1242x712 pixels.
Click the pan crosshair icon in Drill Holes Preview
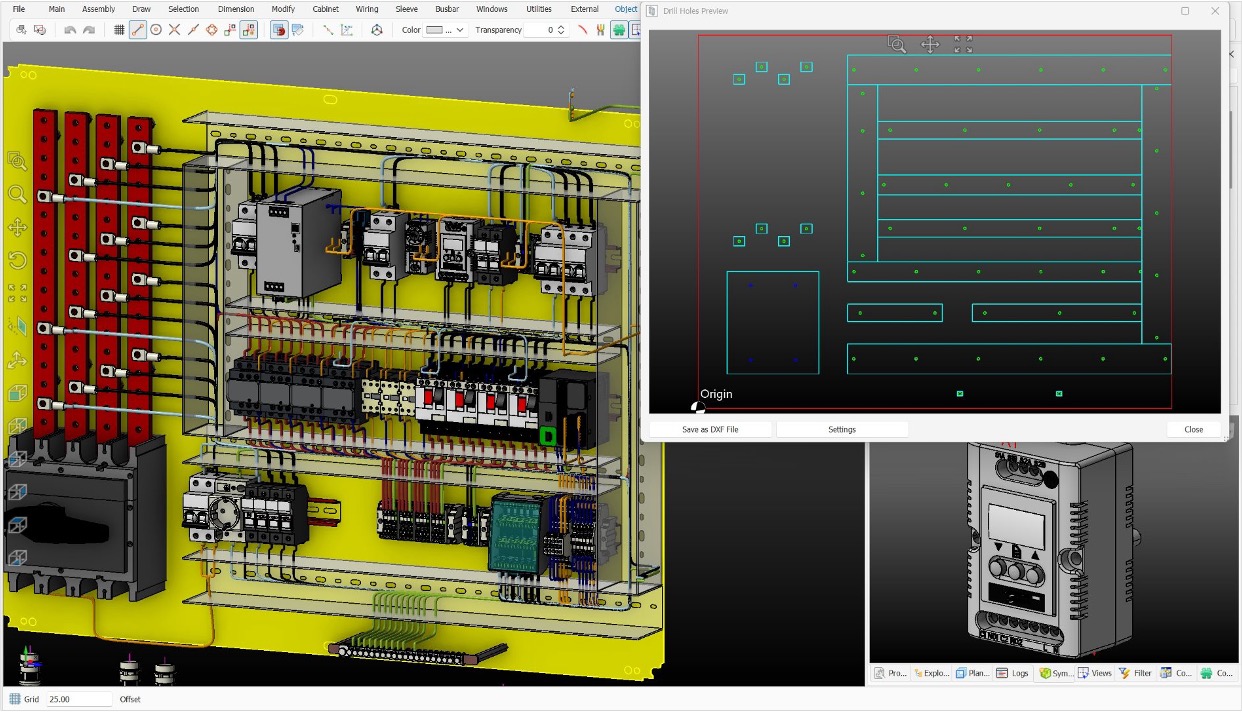(928, 44)
